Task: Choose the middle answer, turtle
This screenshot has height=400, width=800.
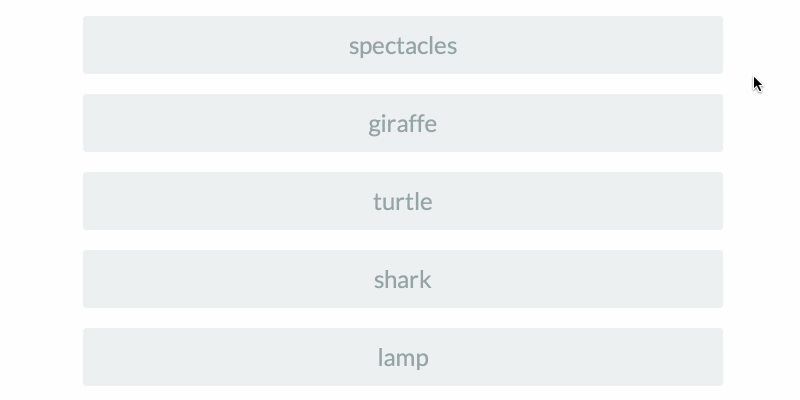Action: [403, 201]
